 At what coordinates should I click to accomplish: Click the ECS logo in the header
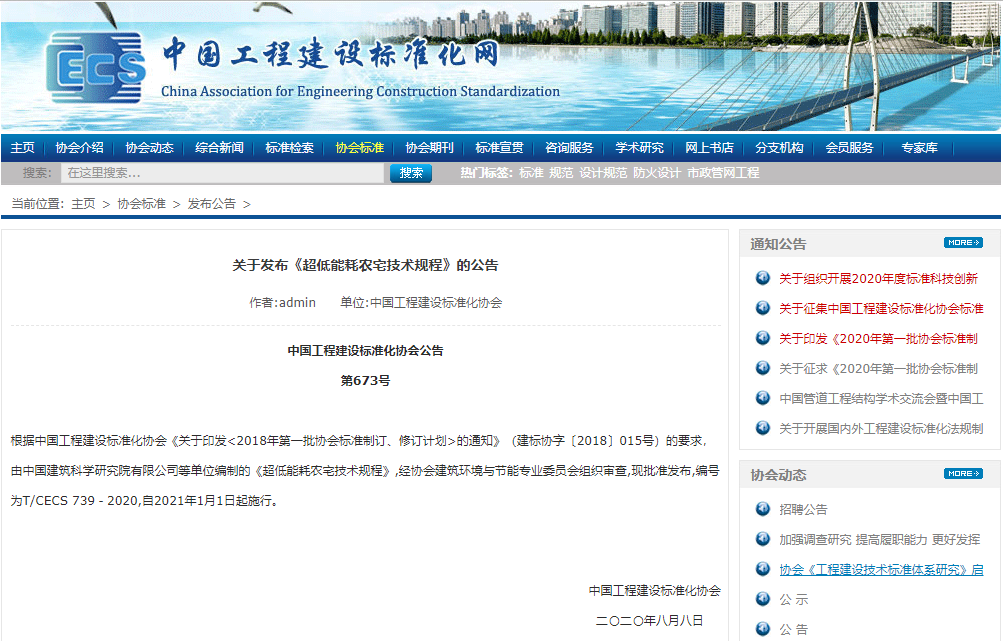96,68
